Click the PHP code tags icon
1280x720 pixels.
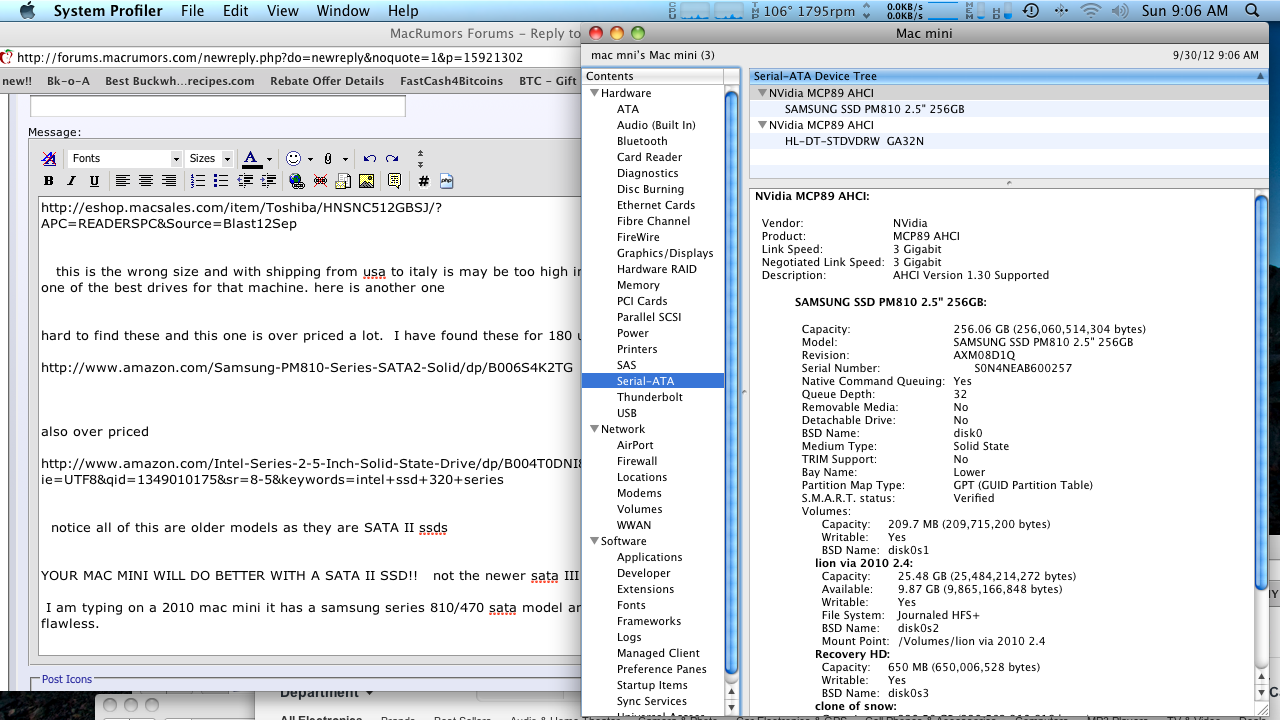(x=446, y=181)
